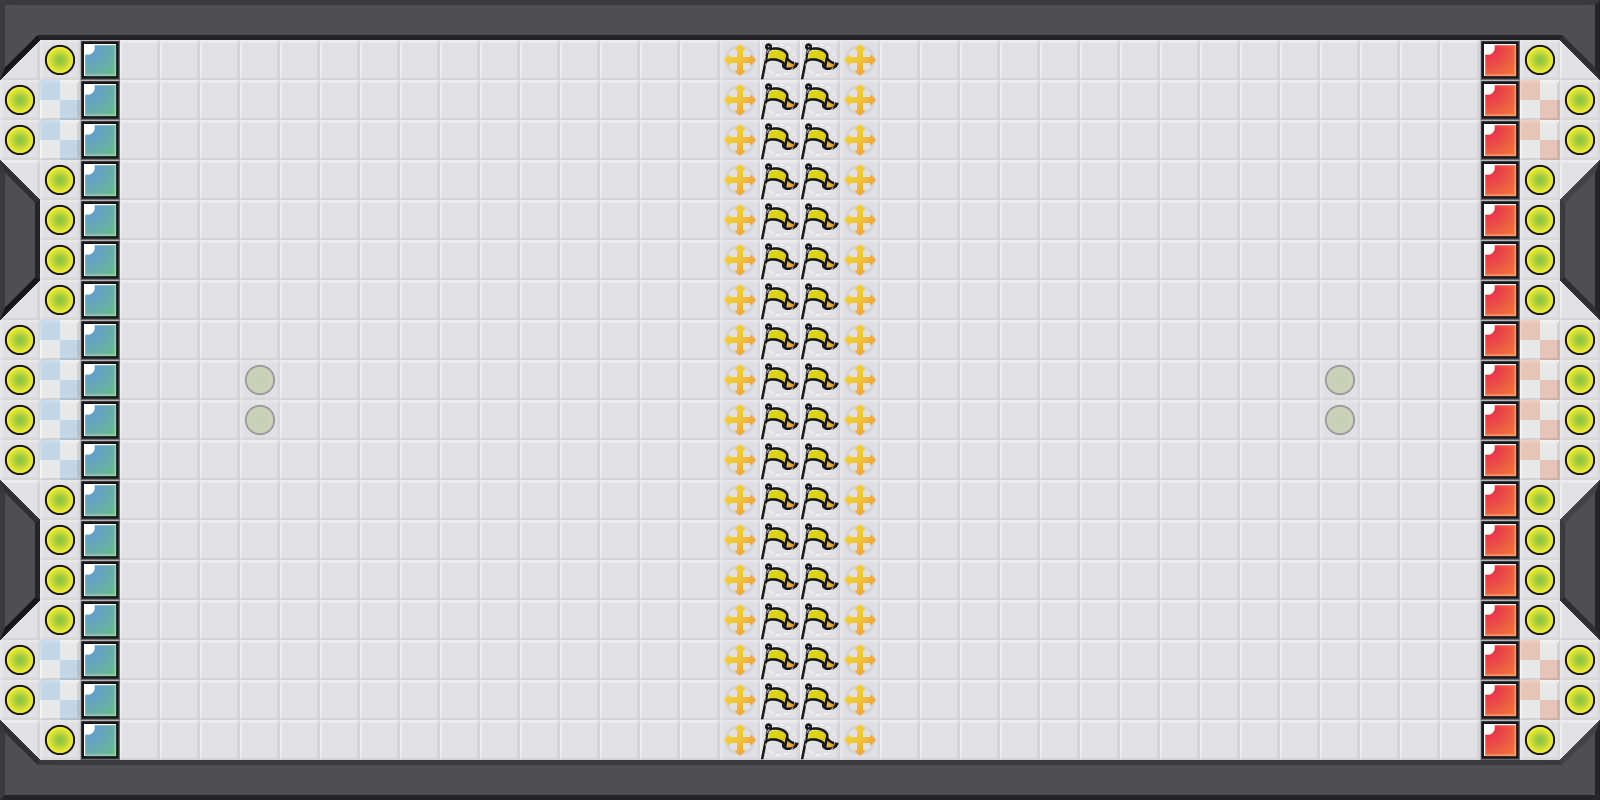
Task: Click the right yellow flag in the bottom row
Action: [819, 740]
